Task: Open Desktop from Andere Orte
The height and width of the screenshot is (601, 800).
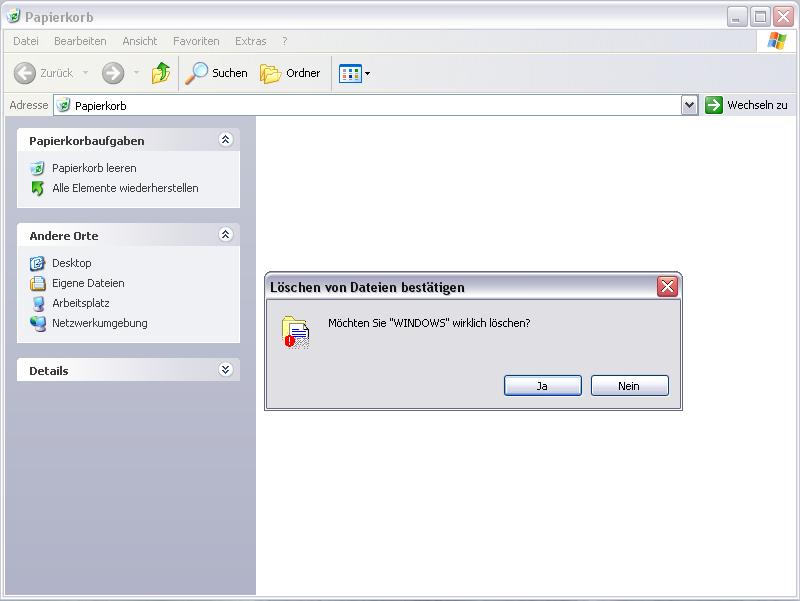Action: pyautogui.click(x=71, y=263)
